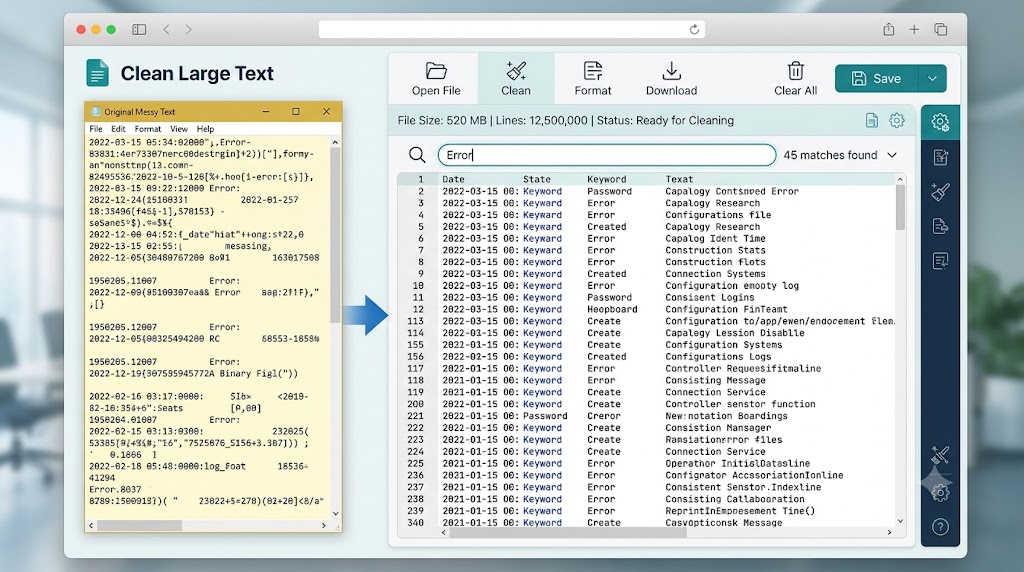
Task: Select row with ReprintInEmppesement Tine()
Action: [x=647, y=511]
